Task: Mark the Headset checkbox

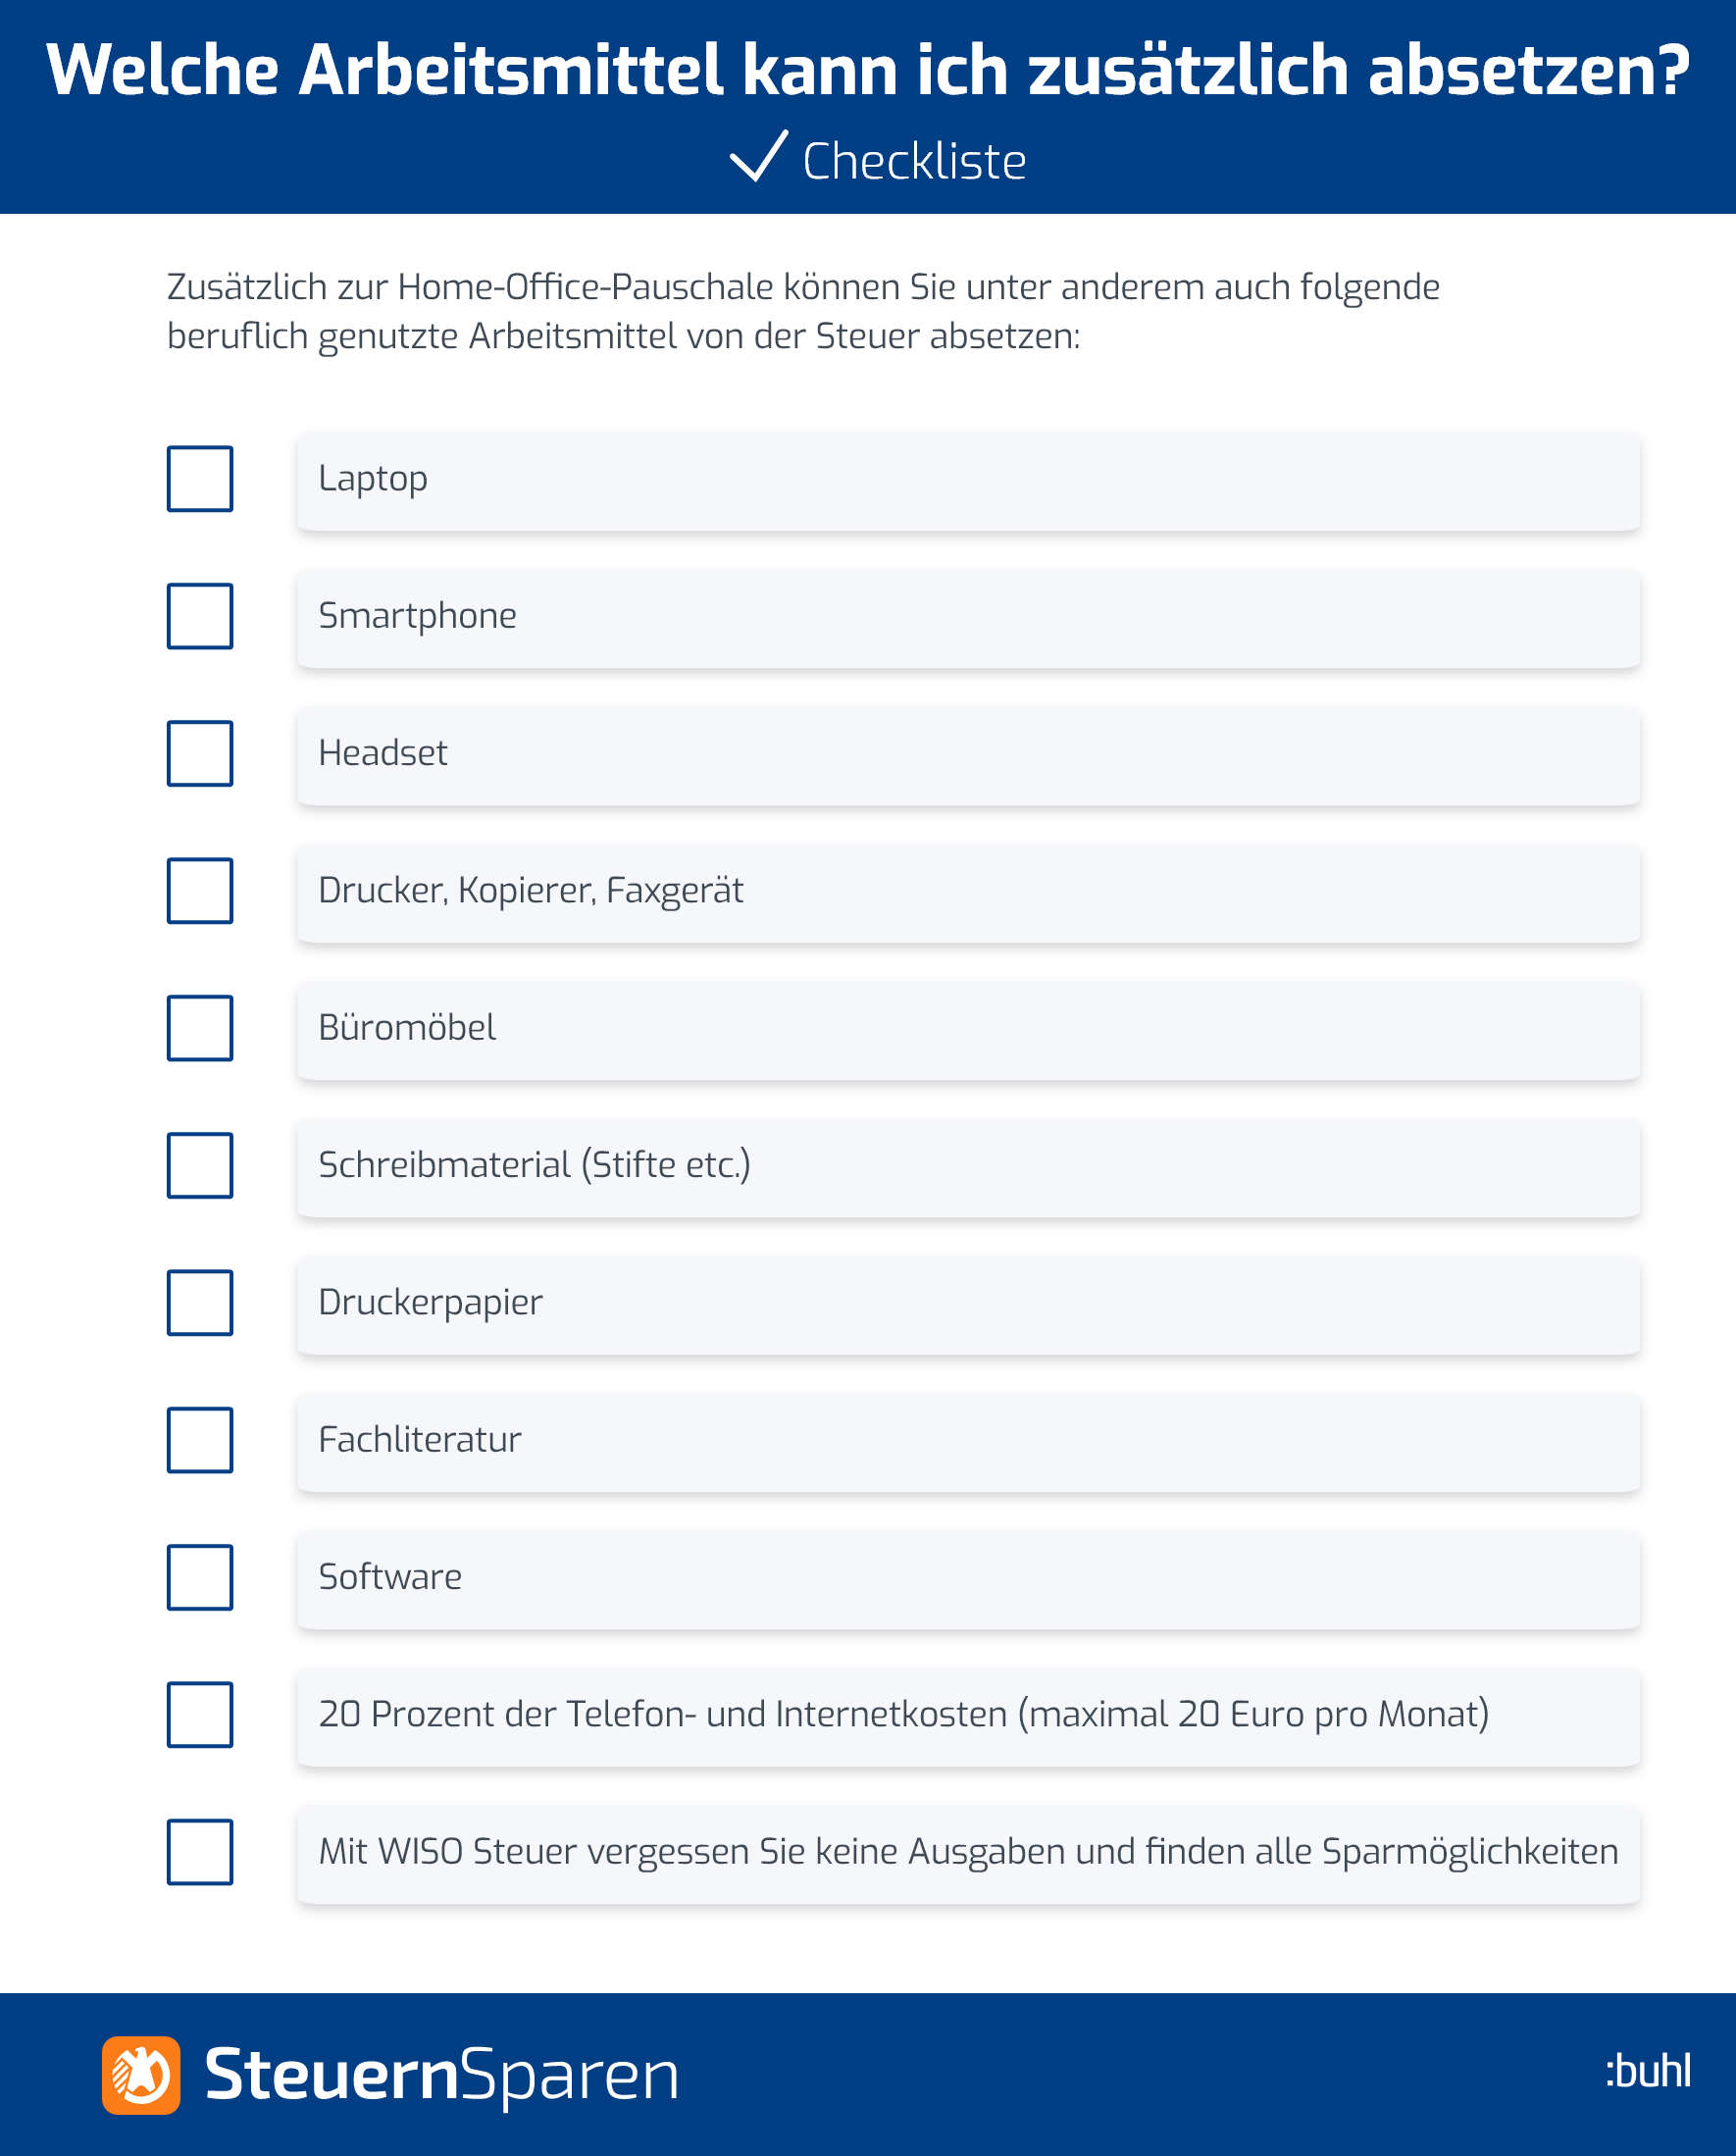Action: (x=200, y=753)
